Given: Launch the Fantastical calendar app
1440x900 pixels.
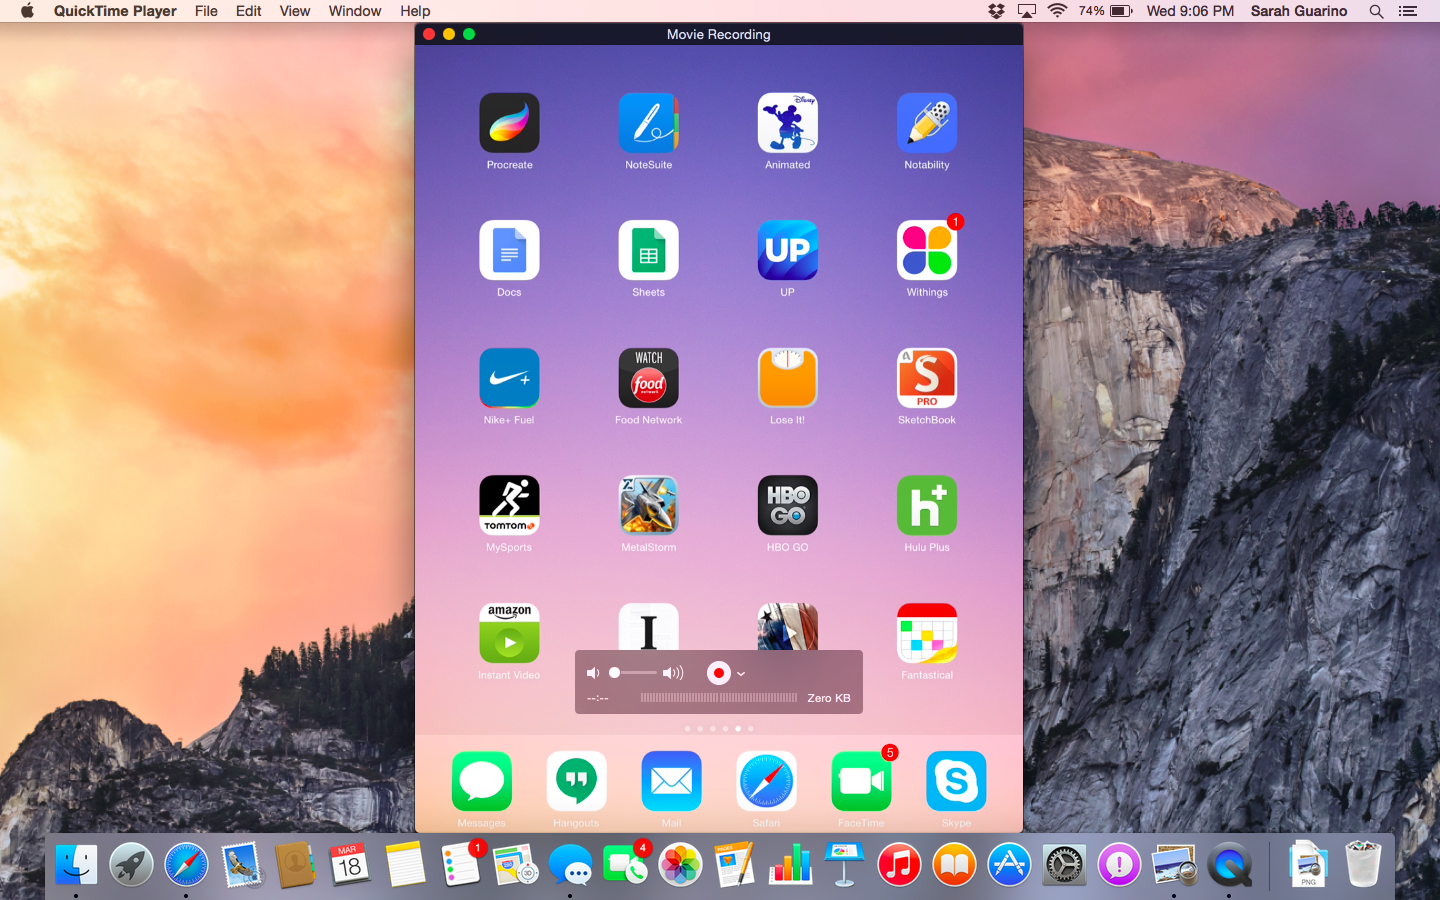Looking at the screenshot, I should click(x=927, y=633).
